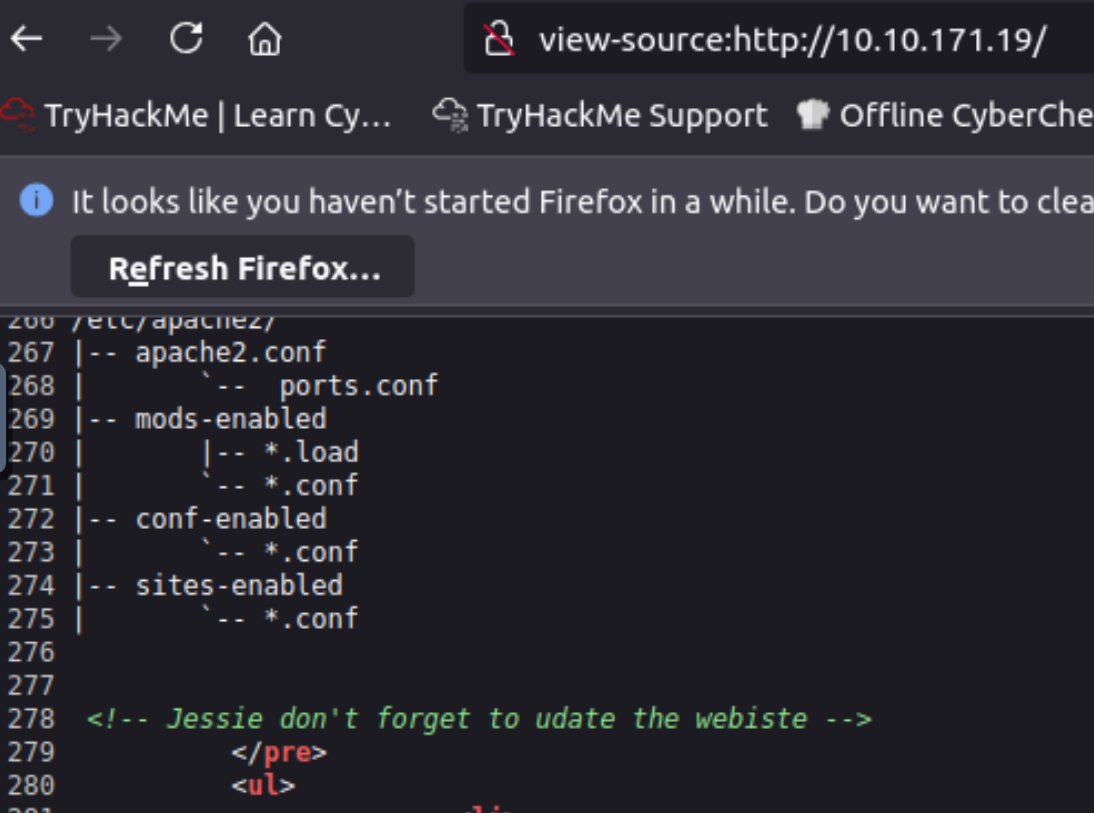Open the TryHackMe Learn Cyber bookmark
This screenshot has height=813, width=1094.
coord(198,116)
